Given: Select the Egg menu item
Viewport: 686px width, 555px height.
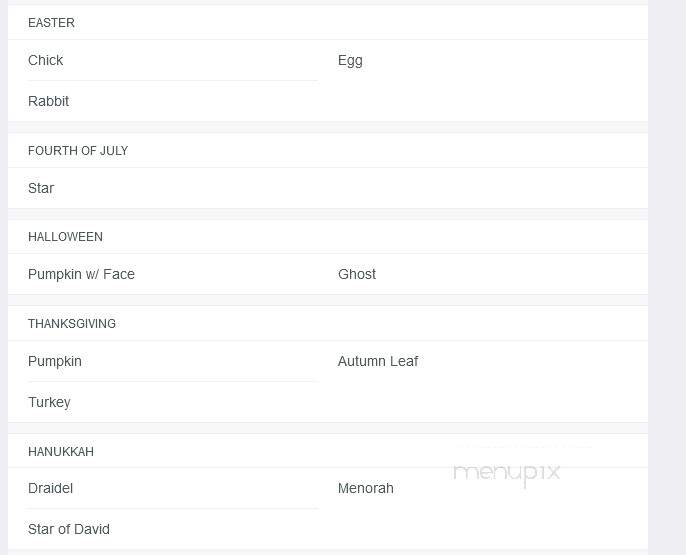Looking at the screenshot, I should click(x=350, y=61).
